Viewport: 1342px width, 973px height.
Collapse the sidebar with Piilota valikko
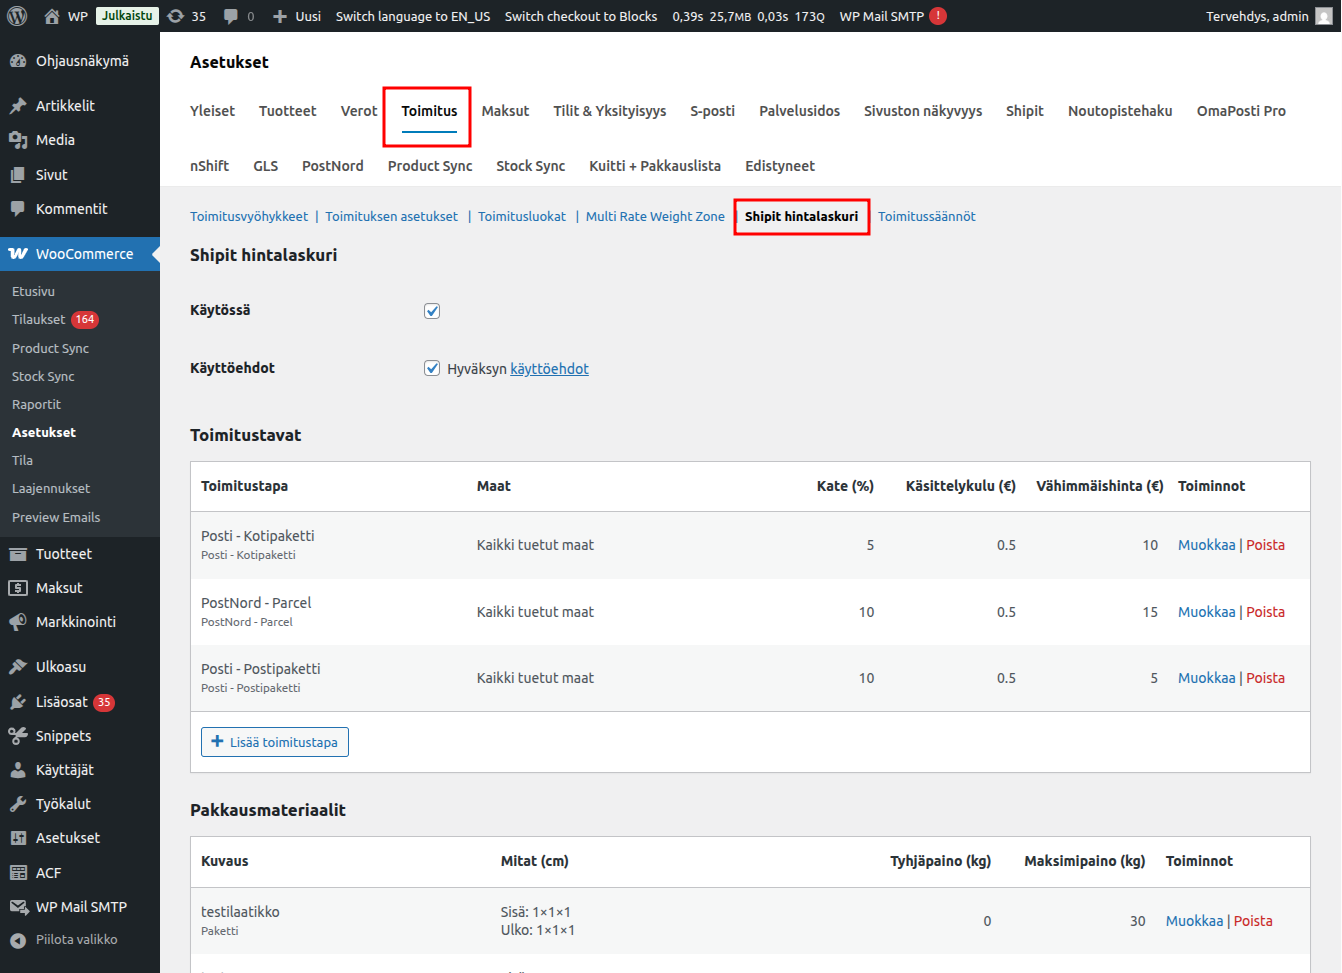point(76,940)
